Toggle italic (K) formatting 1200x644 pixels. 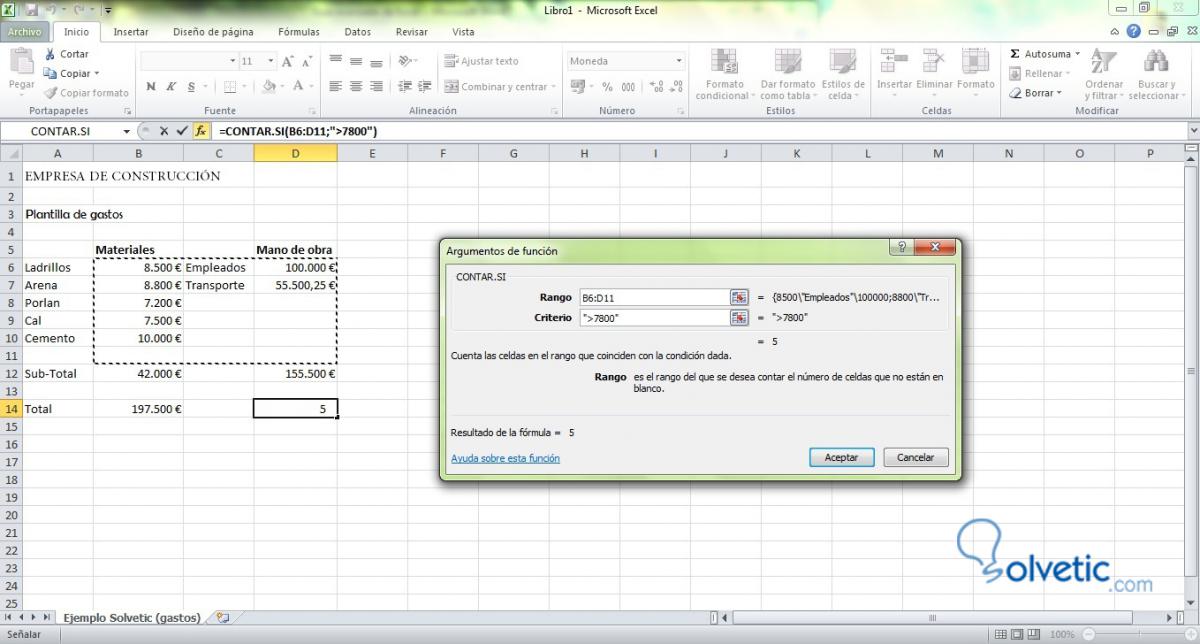tap(172, 87)
